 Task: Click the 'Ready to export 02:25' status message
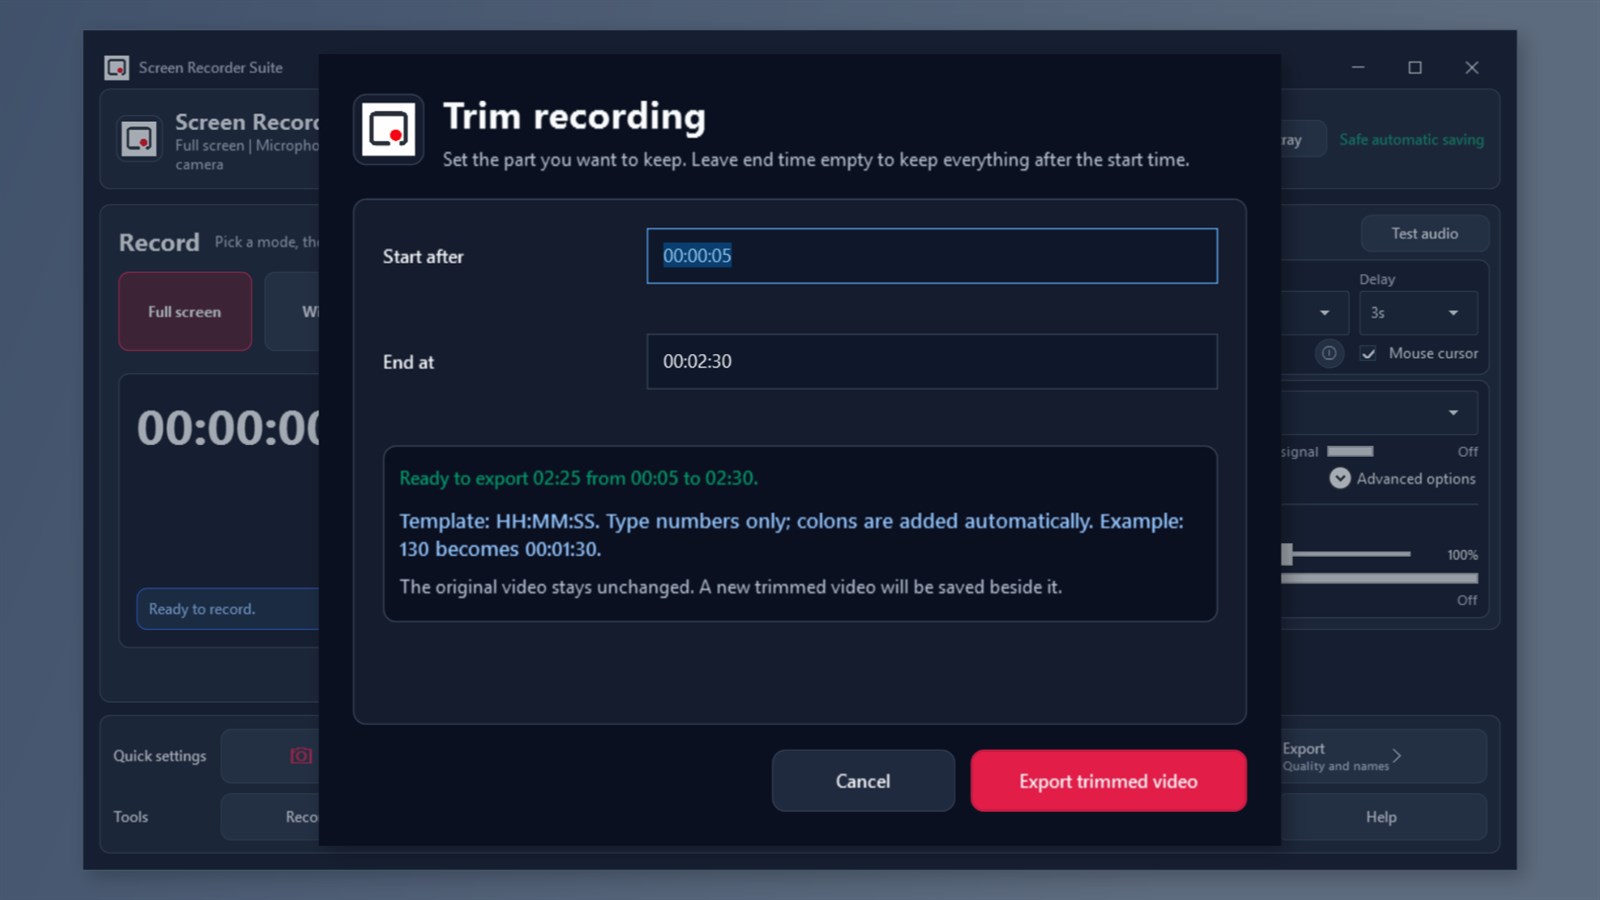579,478
